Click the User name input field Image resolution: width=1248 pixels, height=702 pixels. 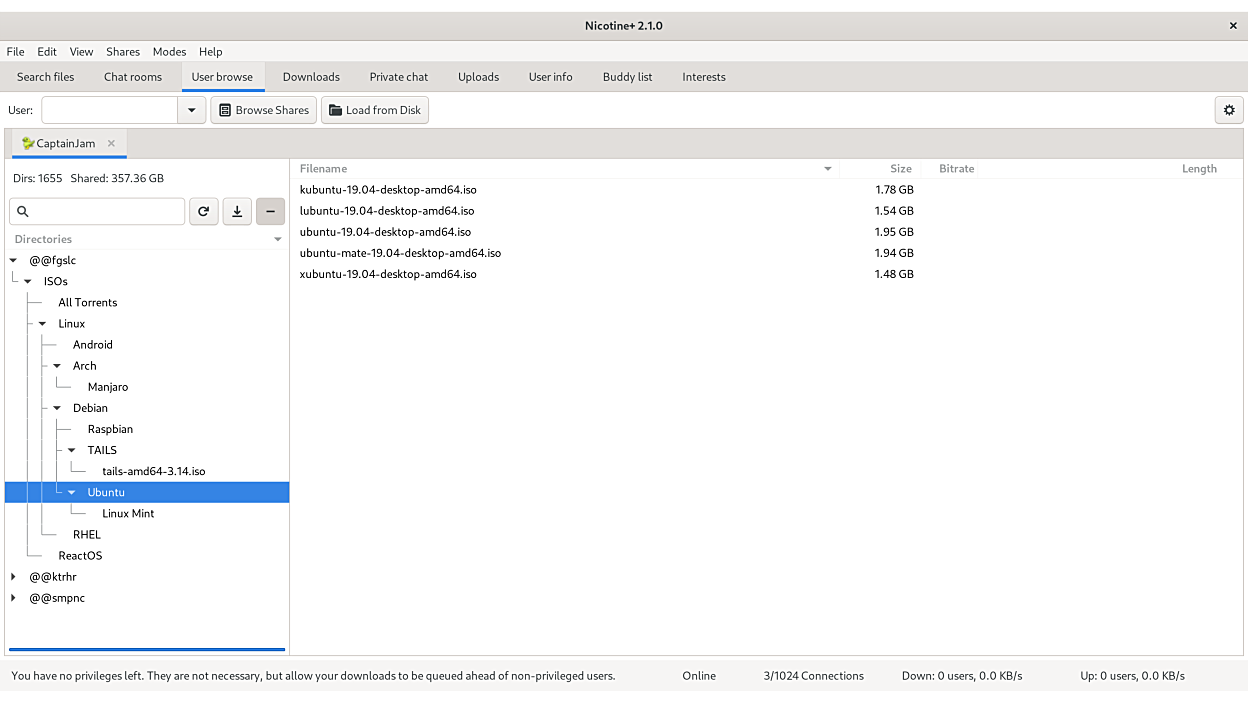[x=109, y=110]
